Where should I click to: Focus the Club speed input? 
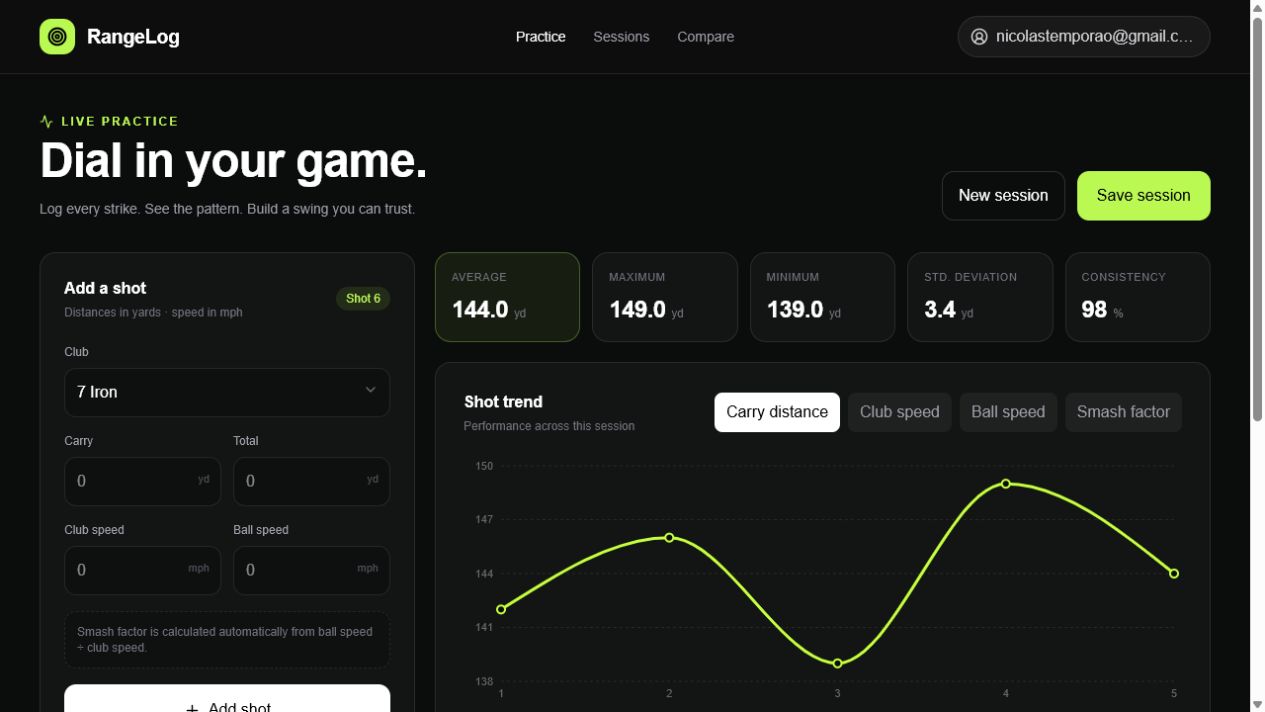(142, 570)
